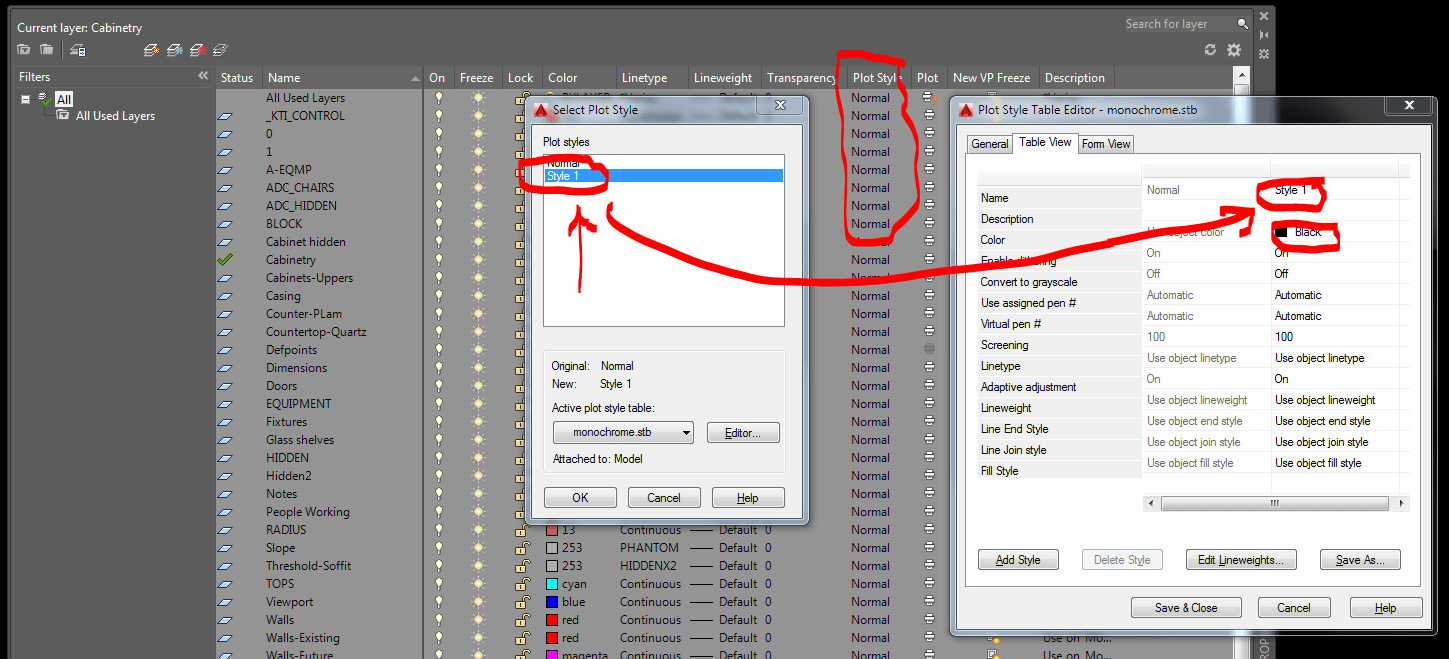The height and width of the screenshot is (659, 1449).
Task: Click the Delete Layer icon
Action: point(198,50)
